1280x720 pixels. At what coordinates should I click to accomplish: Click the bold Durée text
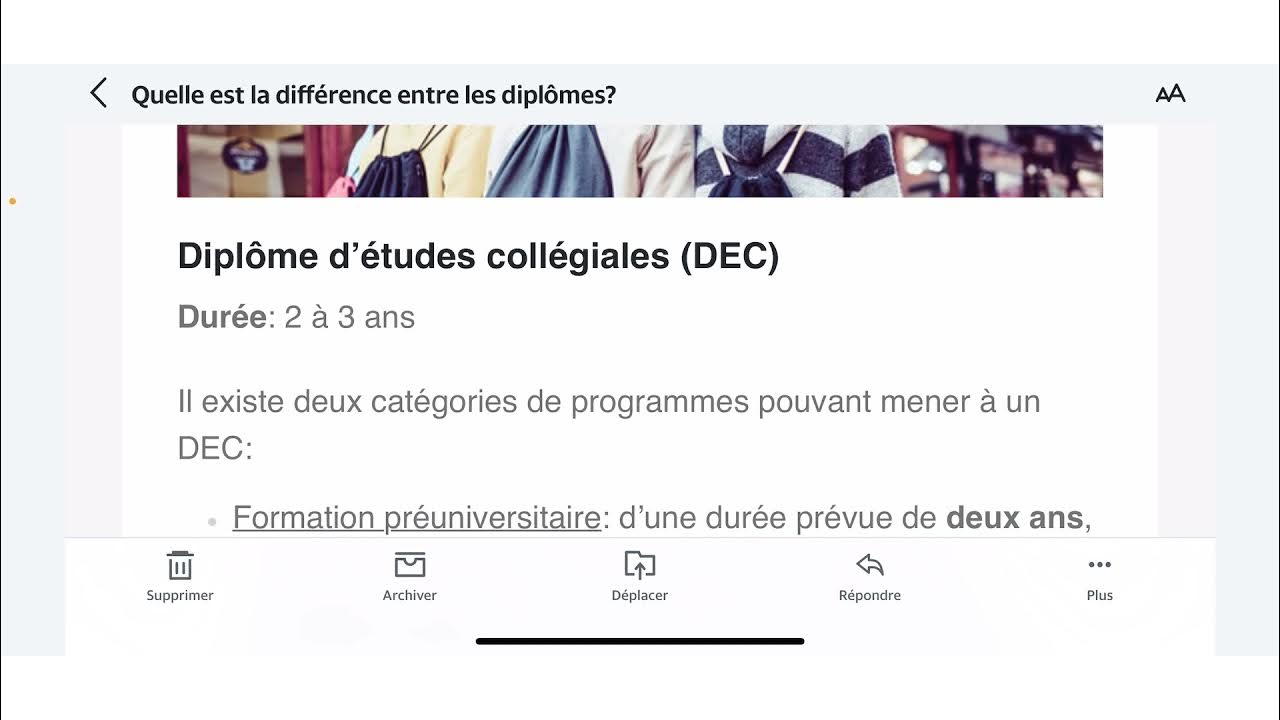click(222, 318)
